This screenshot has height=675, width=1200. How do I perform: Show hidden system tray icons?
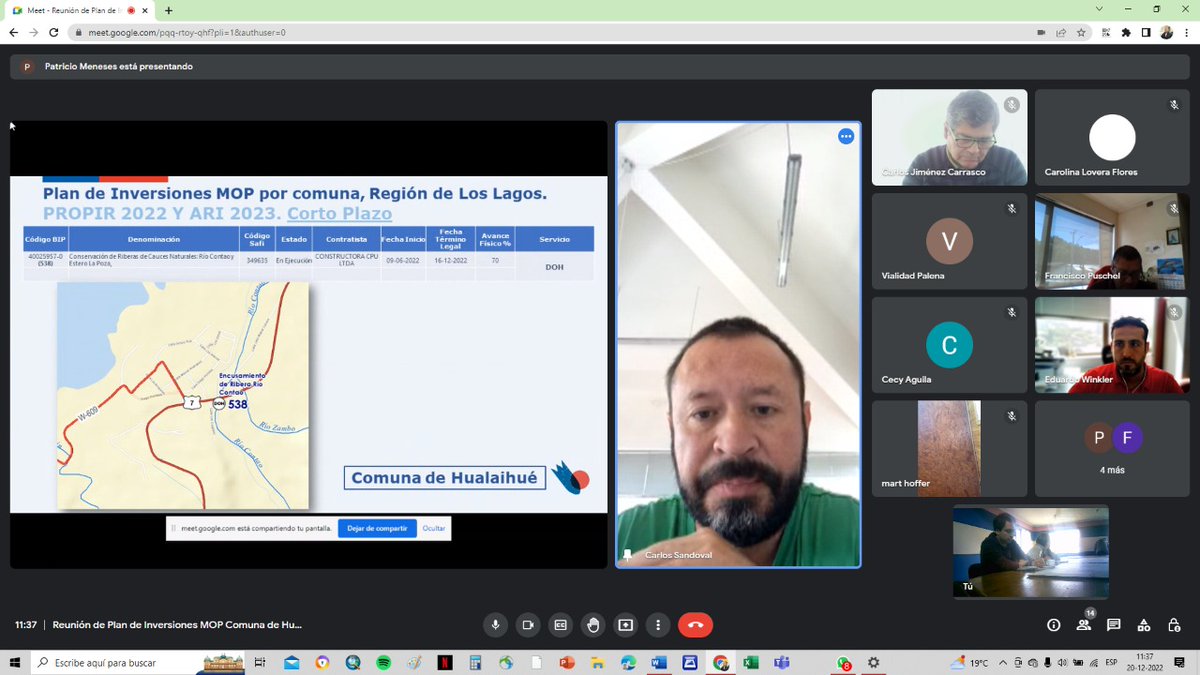point(1003,663)
